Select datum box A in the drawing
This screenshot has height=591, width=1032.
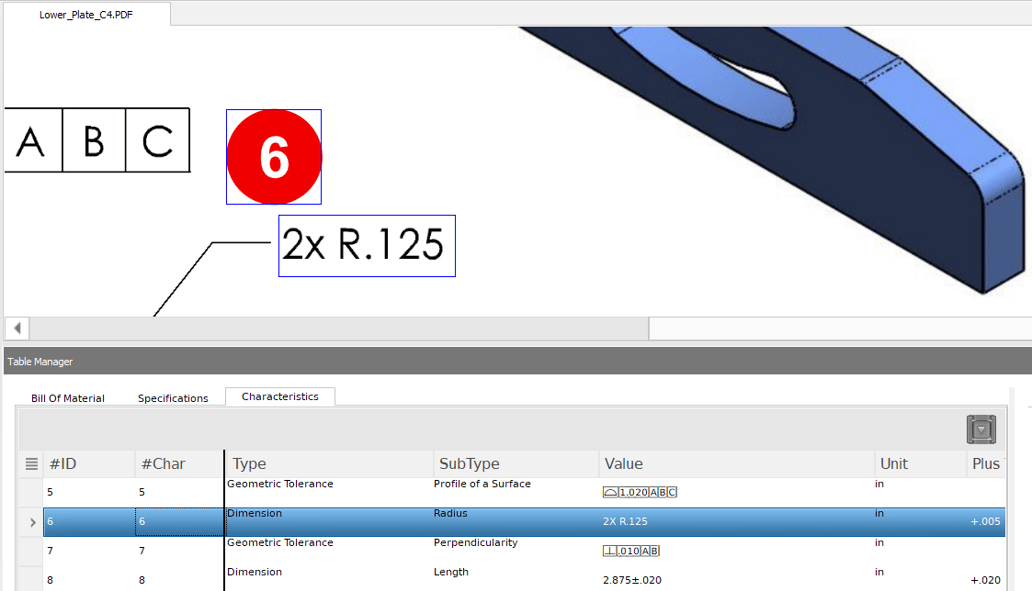point(32,140)
